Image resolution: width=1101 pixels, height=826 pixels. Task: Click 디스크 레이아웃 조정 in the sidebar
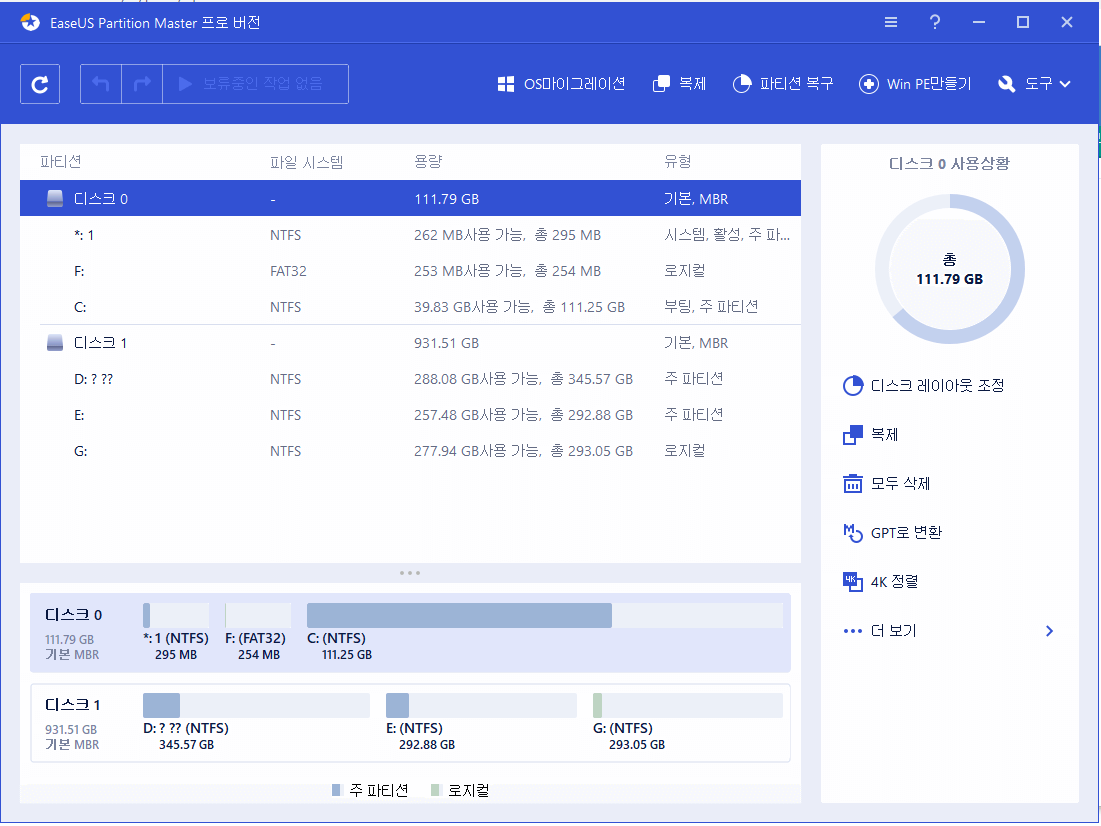pyautogui.click(x=925, y=385)
